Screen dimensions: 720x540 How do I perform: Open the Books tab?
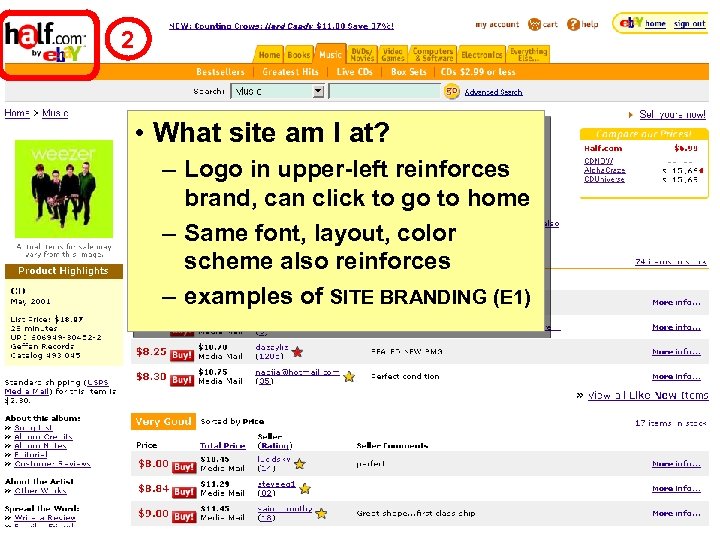click(298, 55)
